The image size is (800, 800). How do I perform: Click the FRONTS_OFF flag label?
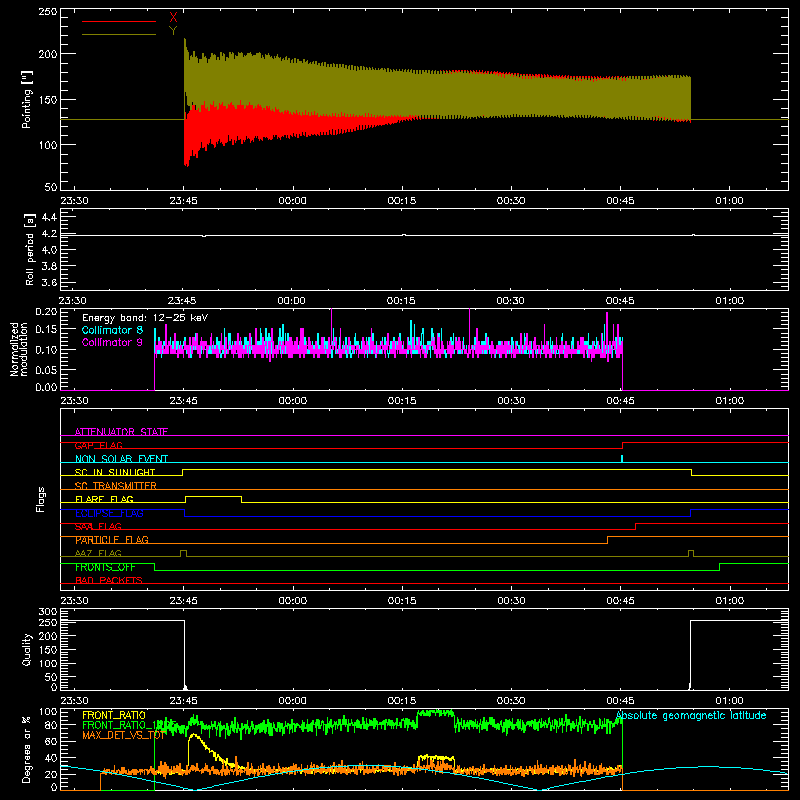(x=105, y=567)
